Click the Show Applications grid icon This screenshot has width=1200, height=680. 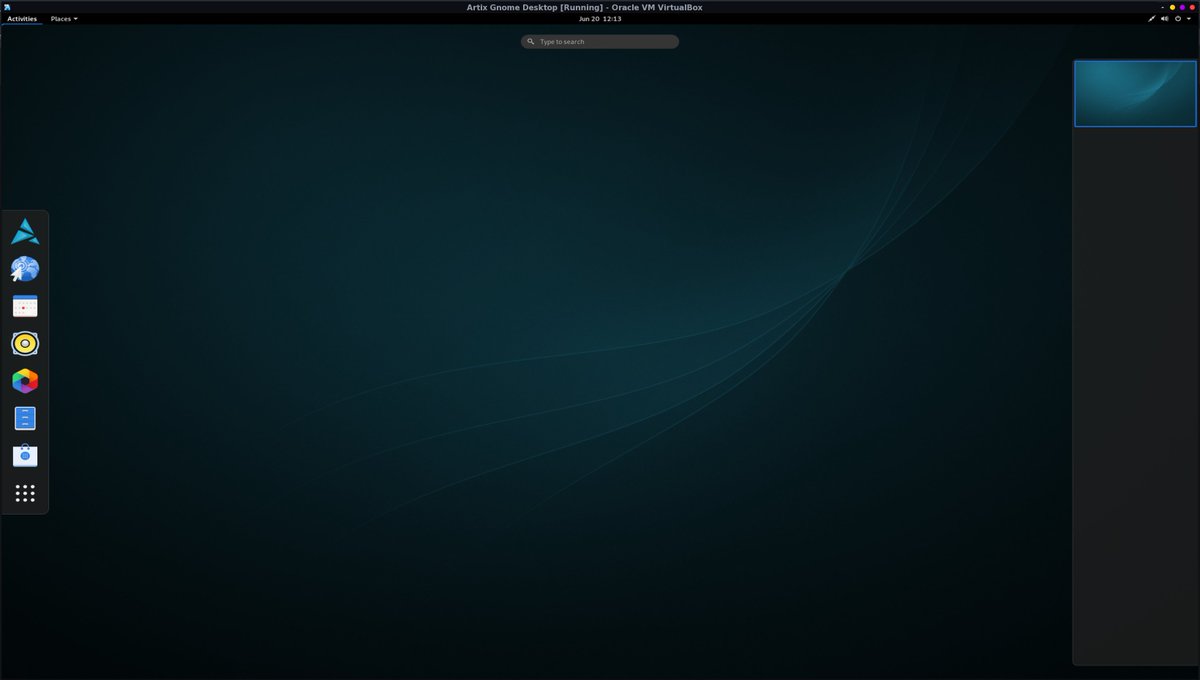[x=24, y=492]
